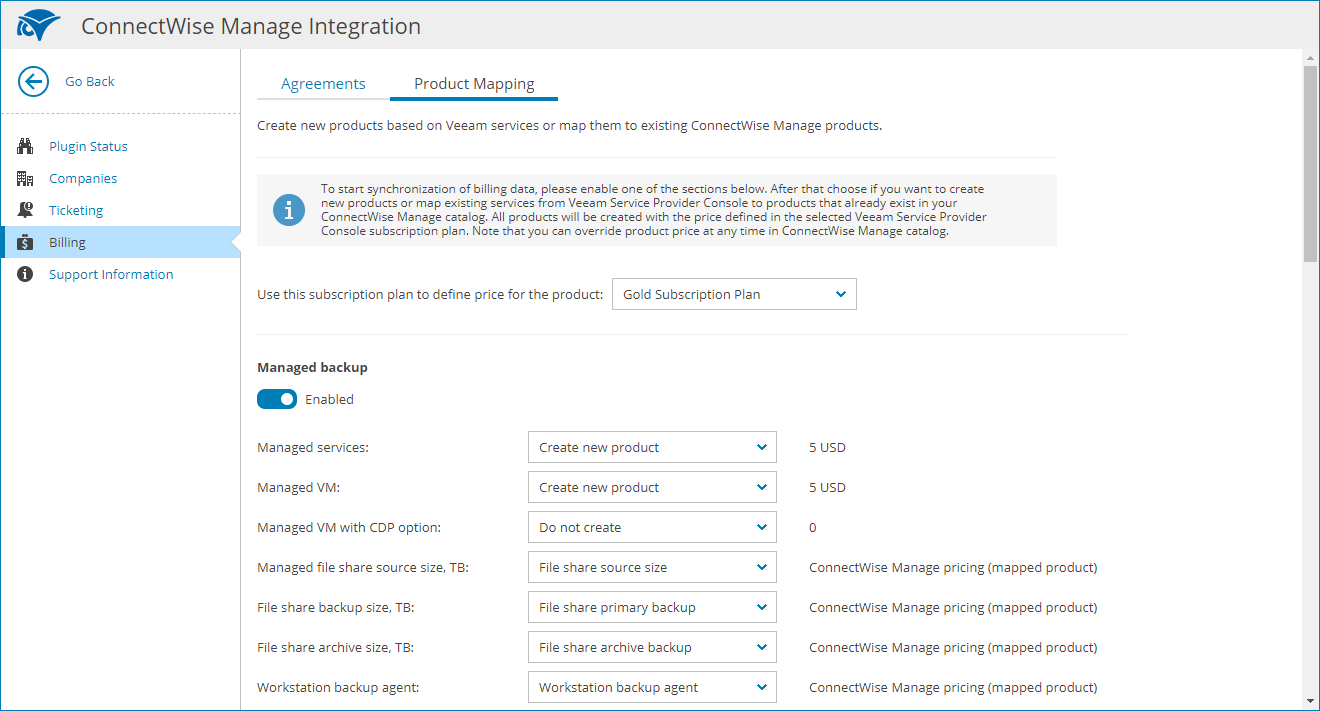The image size is (1320, 711).
Task: Expand the Workstation backup agent dropdown
Action: click(652, 688)
